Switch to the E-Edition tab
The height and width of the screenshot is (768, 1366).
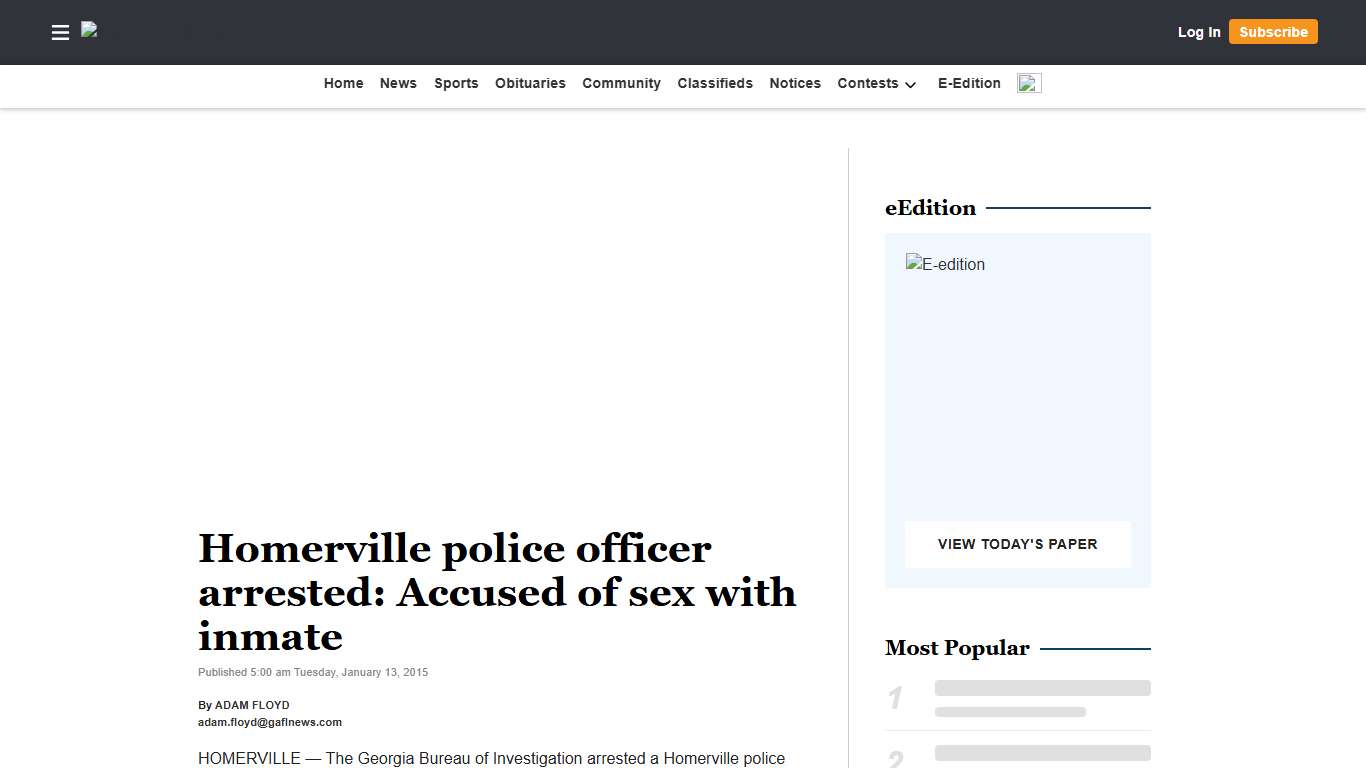pos(968,84)
